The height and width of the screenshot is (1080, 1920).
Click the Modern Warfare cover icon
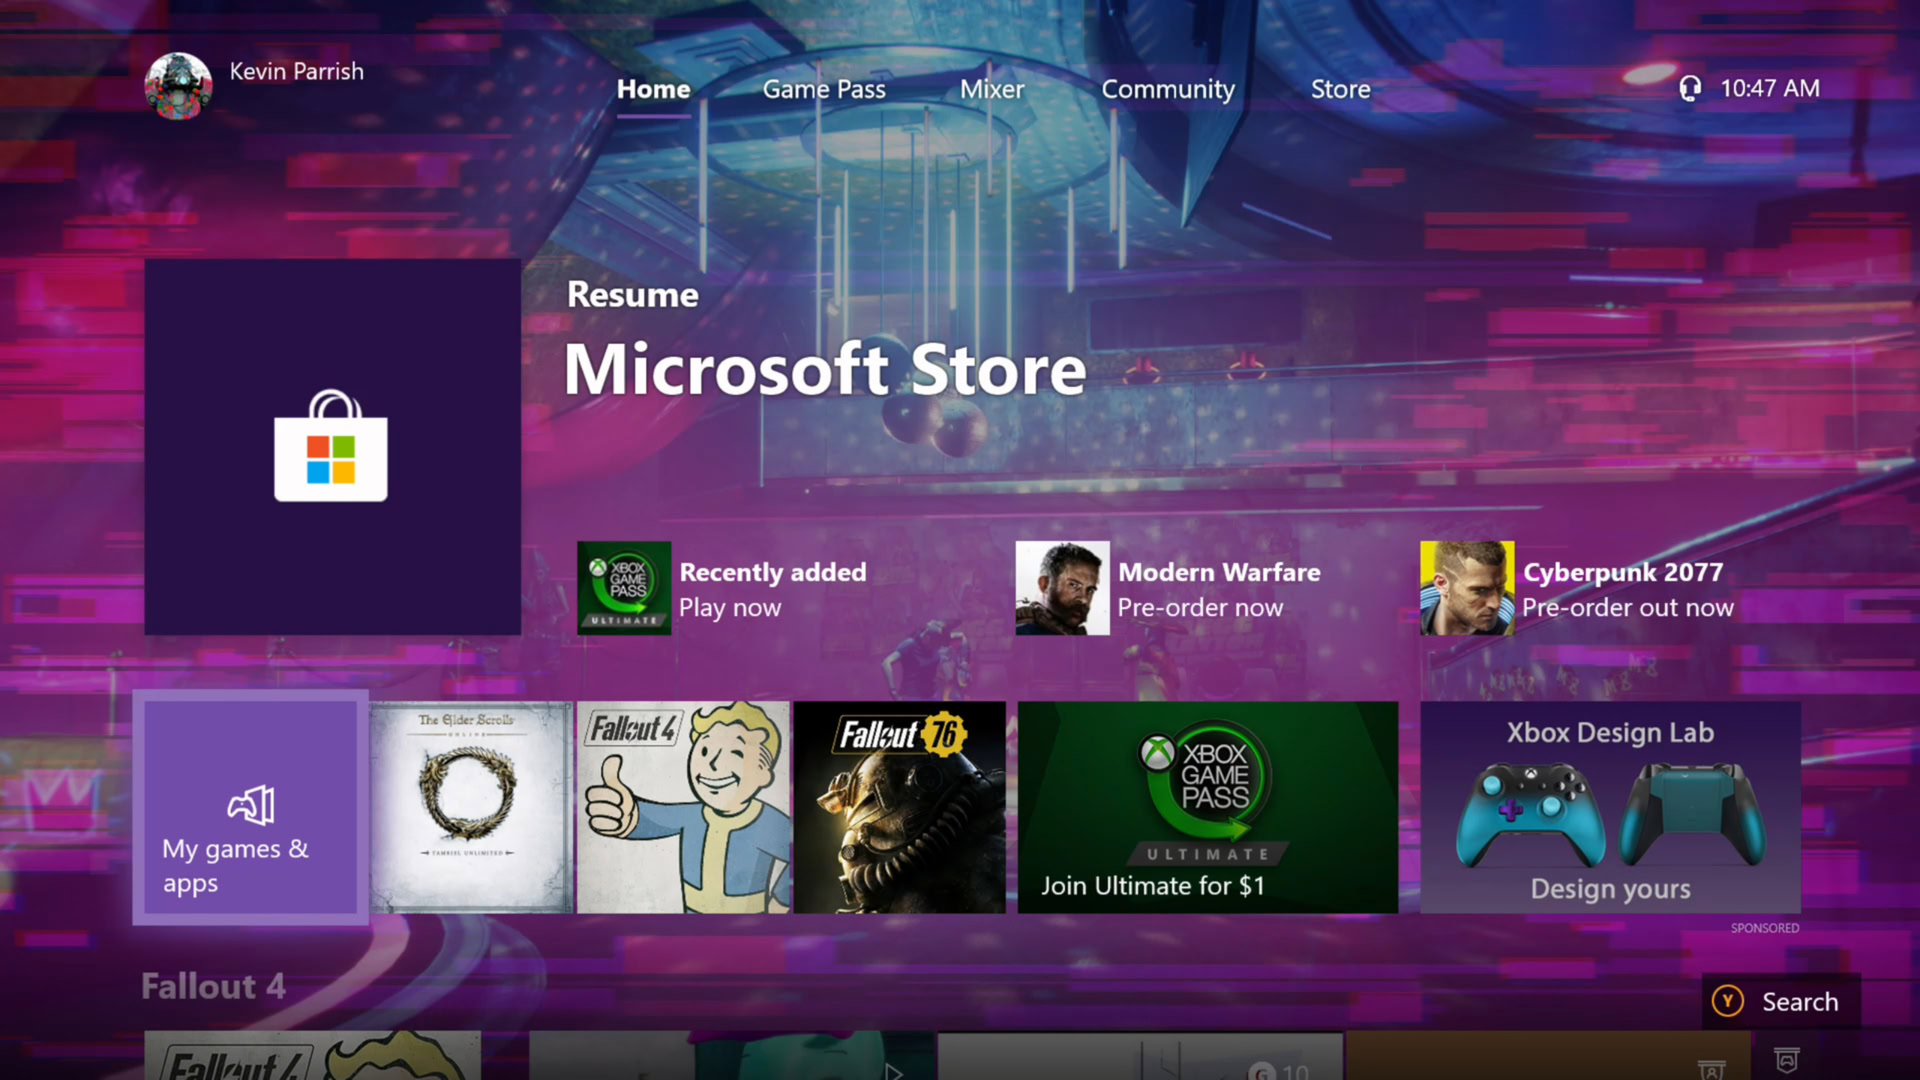click(1062, 588)
